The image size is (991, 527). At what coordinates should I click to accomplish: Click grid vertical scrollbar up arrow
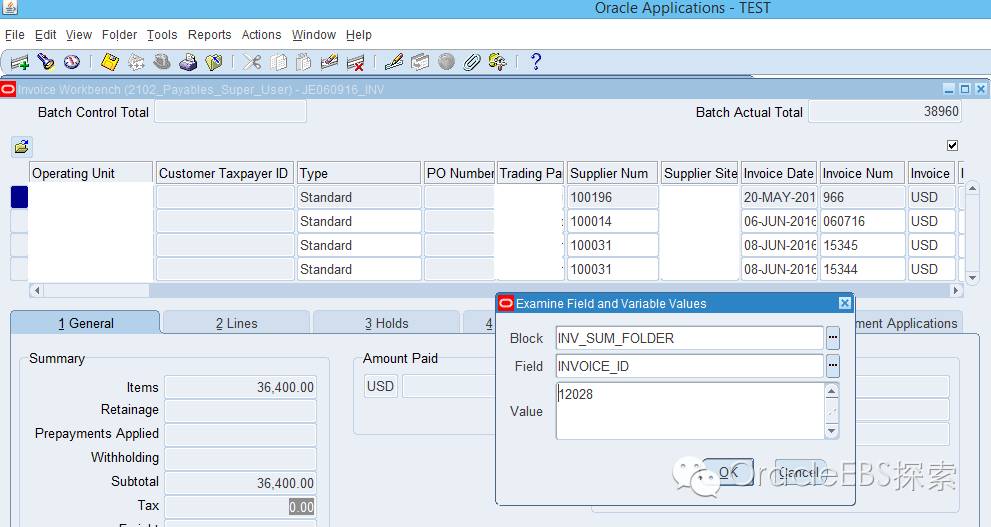click(972, 189)
